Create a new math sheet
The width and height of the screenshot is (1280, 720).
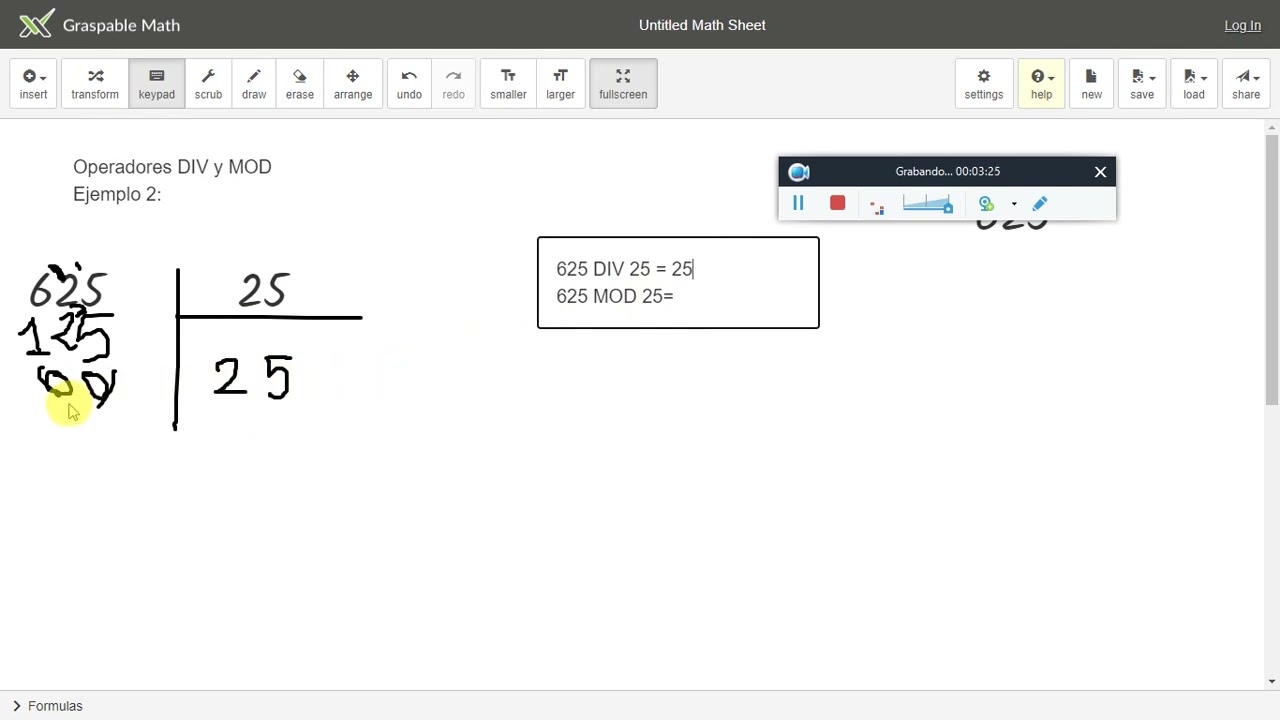point(1091,84)
